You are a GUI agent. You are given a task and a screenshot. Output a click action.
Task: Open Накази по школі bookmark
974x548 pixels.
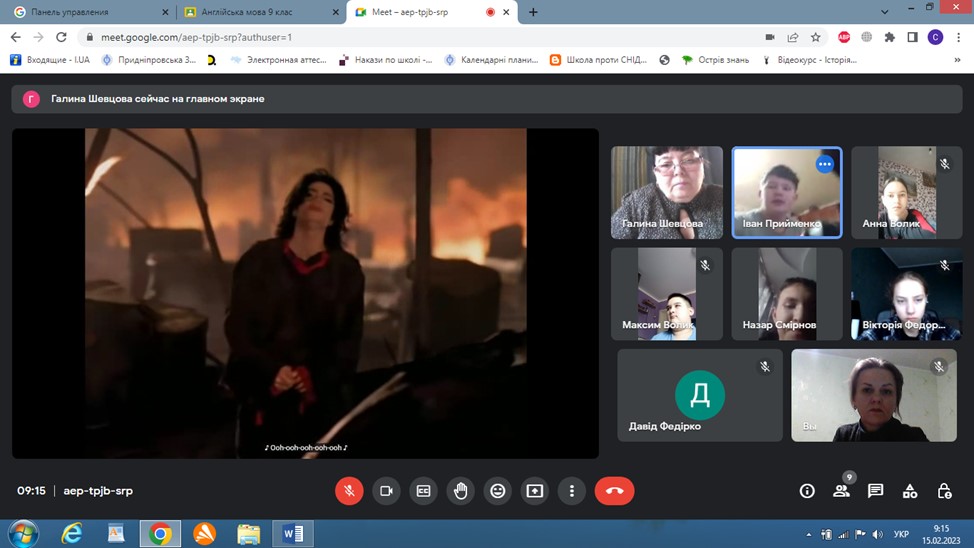[385, 60]
